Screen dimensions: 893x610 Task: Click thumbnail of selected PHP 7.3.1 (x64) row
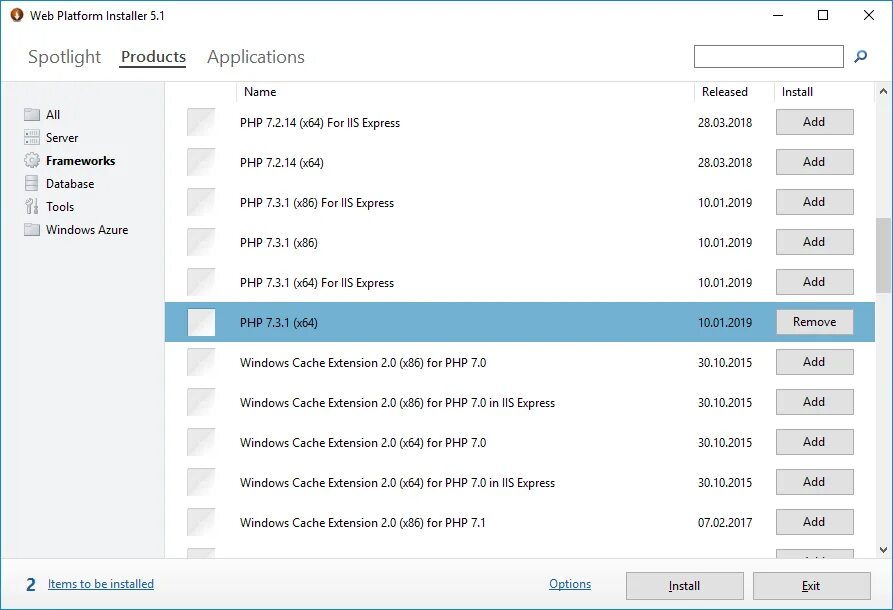point(201,322)
